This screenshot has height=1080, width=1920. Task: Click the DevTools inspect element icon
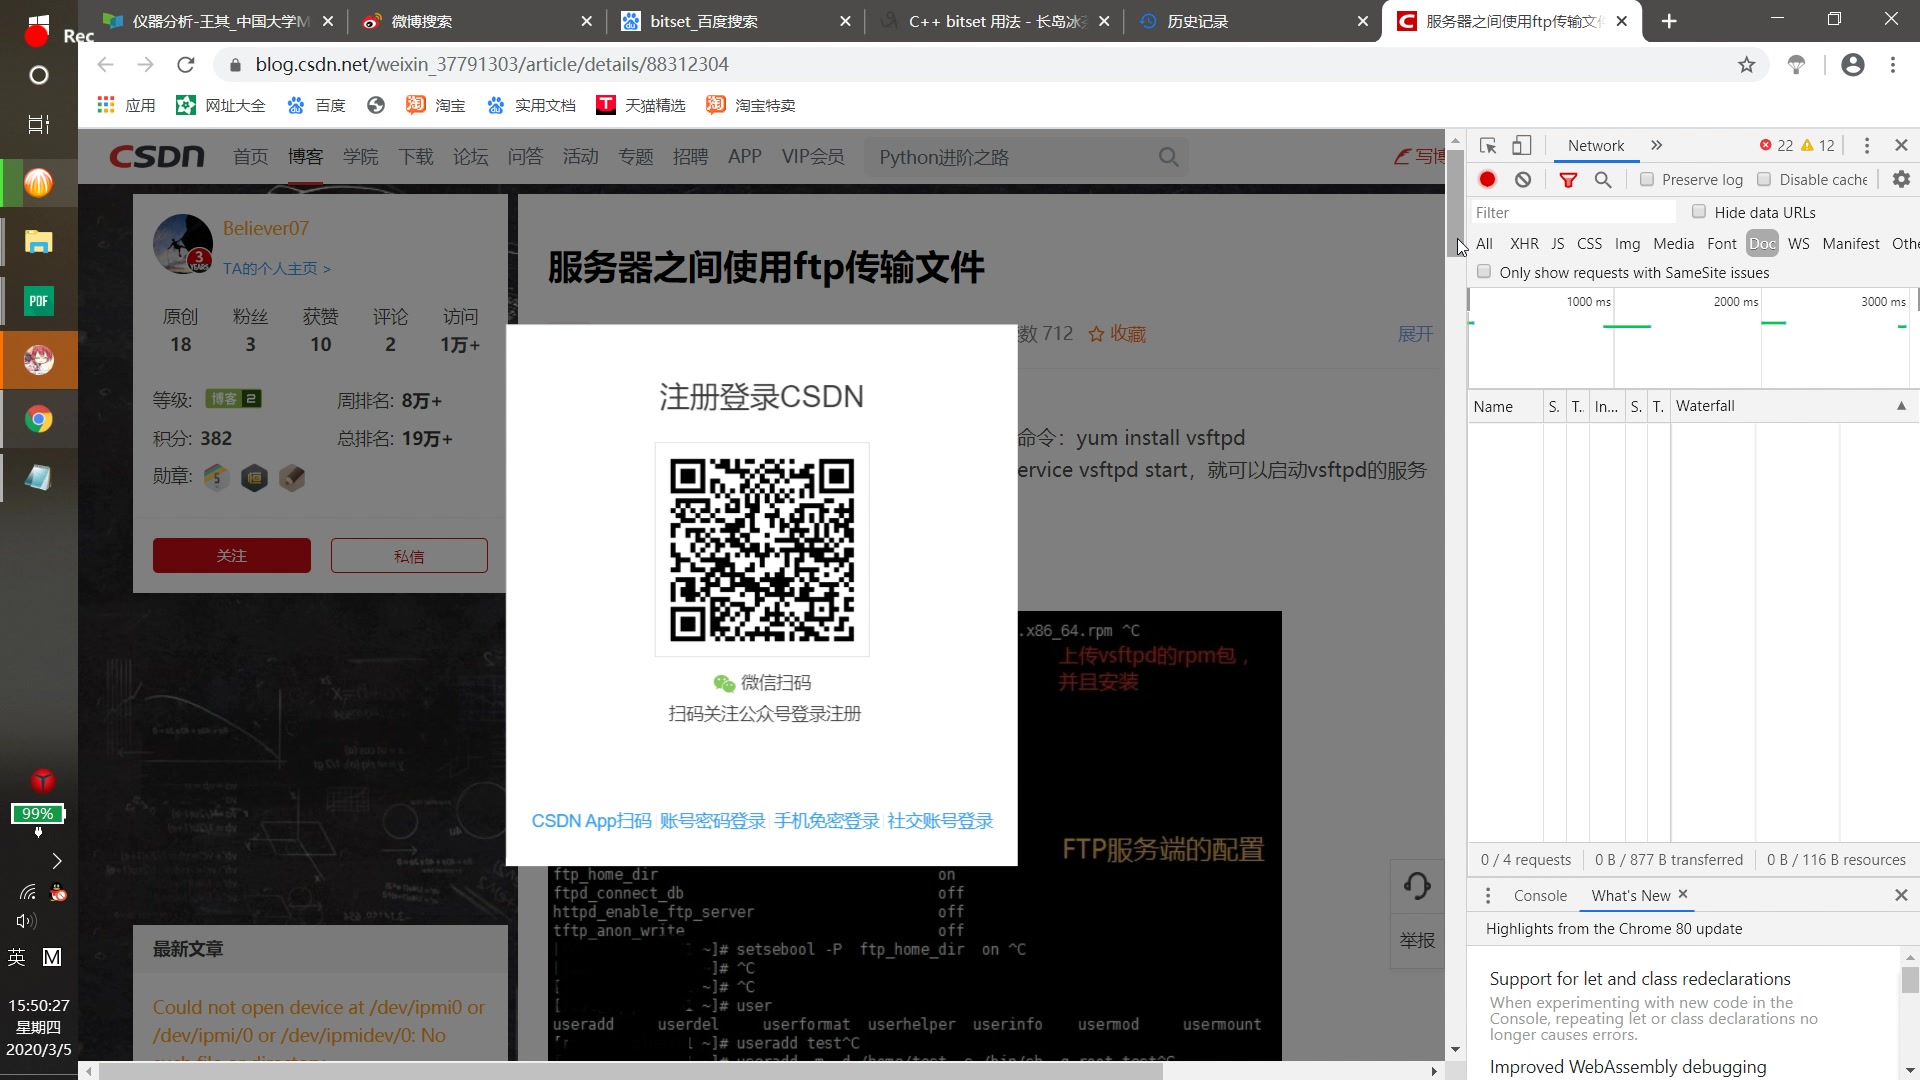pyautogui.click(x=1488, y=146)
